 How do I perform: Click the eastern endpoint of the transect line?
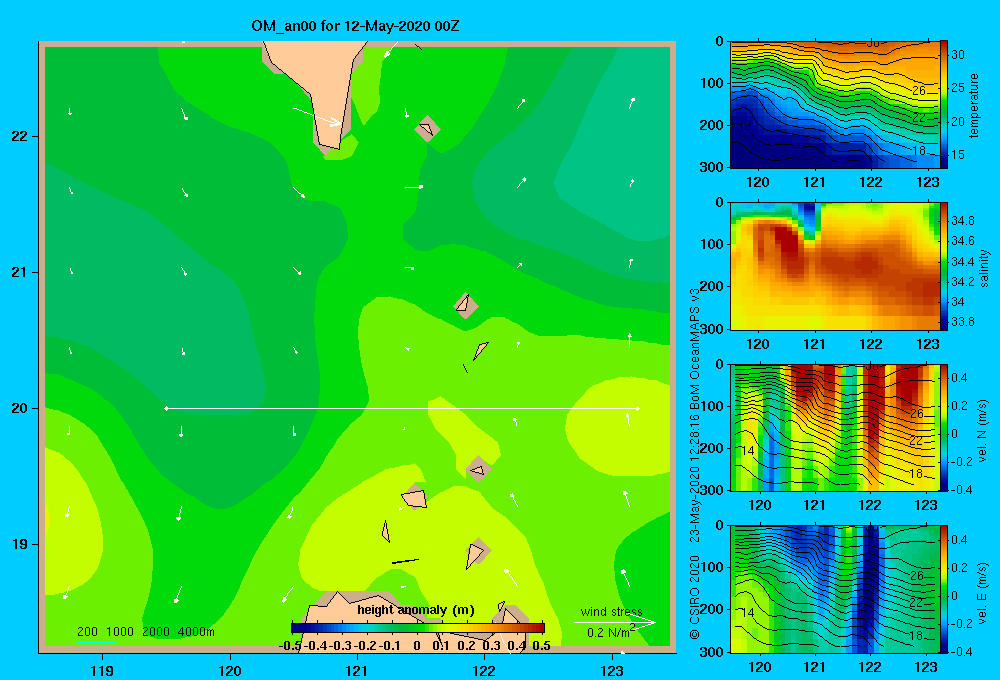click(638, 408)
